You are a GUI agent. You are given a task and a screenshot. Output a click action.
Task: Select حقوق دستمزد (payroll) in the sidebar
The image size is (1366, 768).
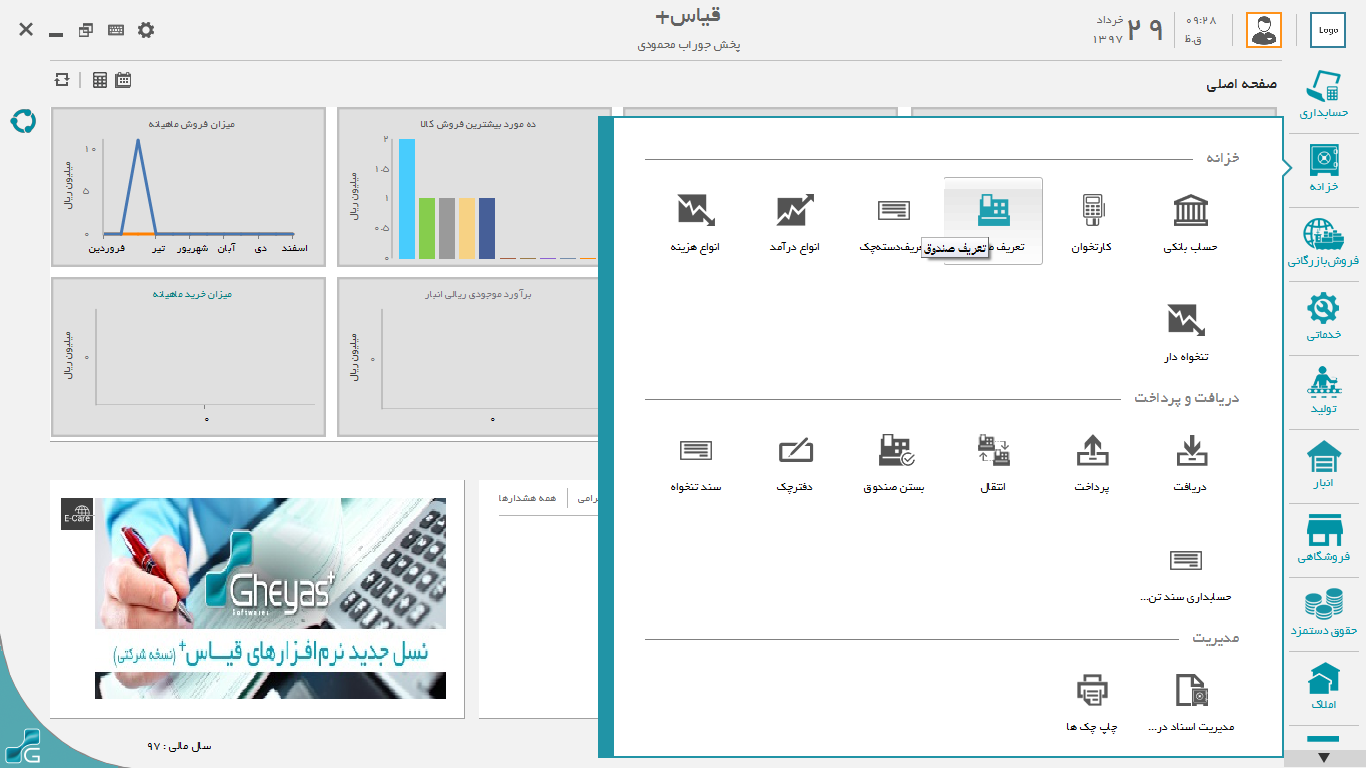[1324, 614]
